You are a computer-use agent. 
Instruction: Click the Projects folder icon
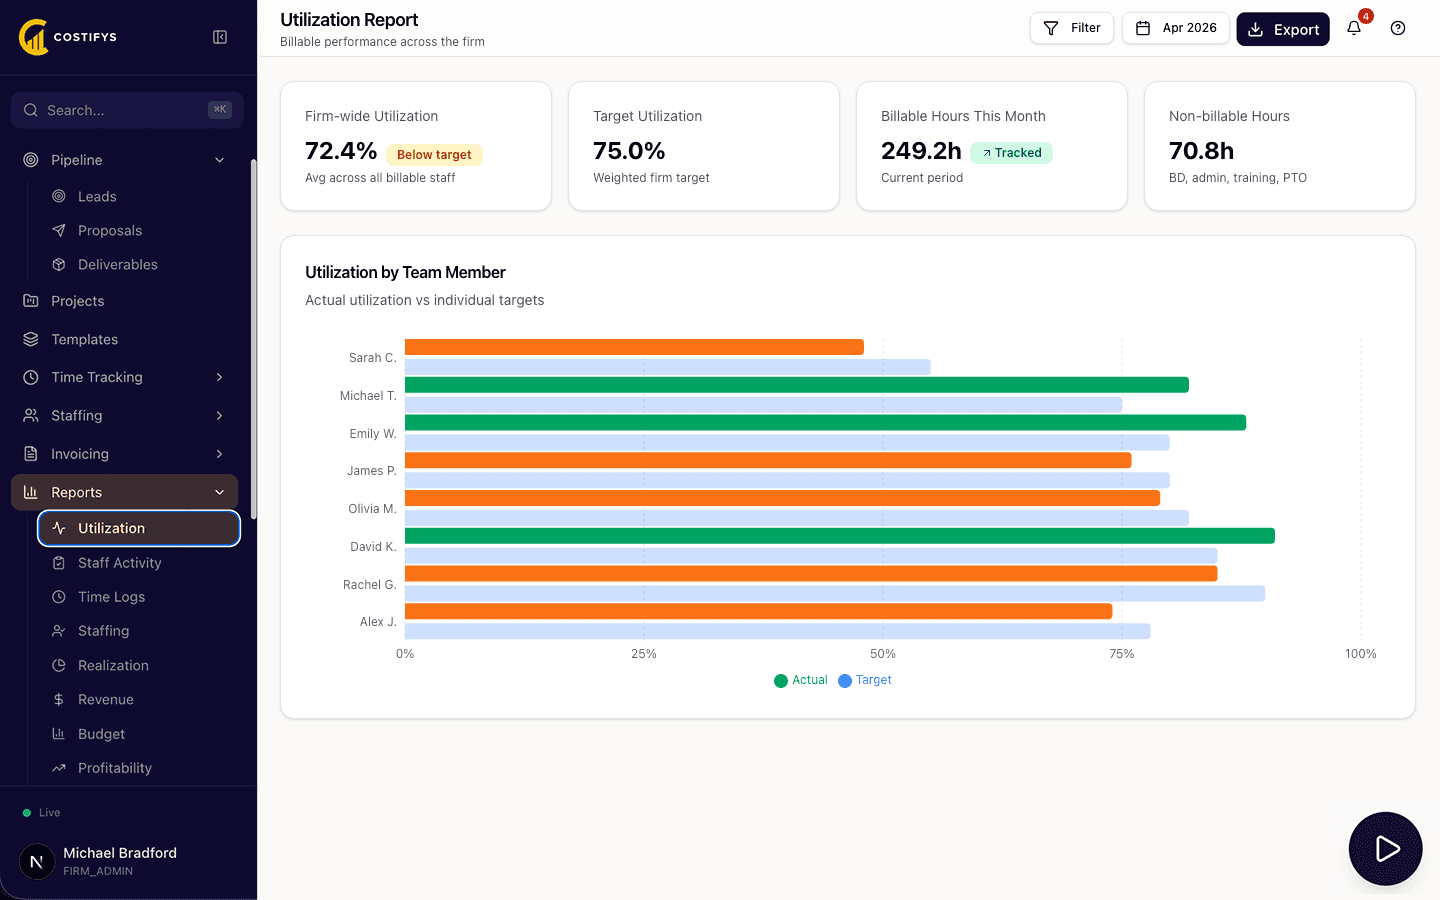(31, 301)
